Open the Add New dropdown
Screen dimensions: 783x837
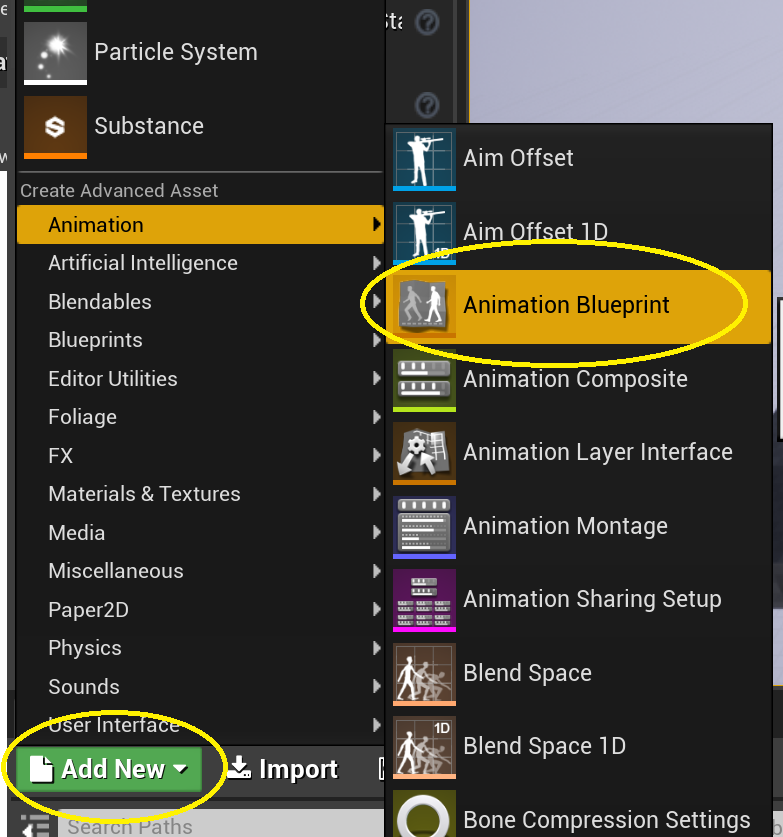[x=109, y=769]
